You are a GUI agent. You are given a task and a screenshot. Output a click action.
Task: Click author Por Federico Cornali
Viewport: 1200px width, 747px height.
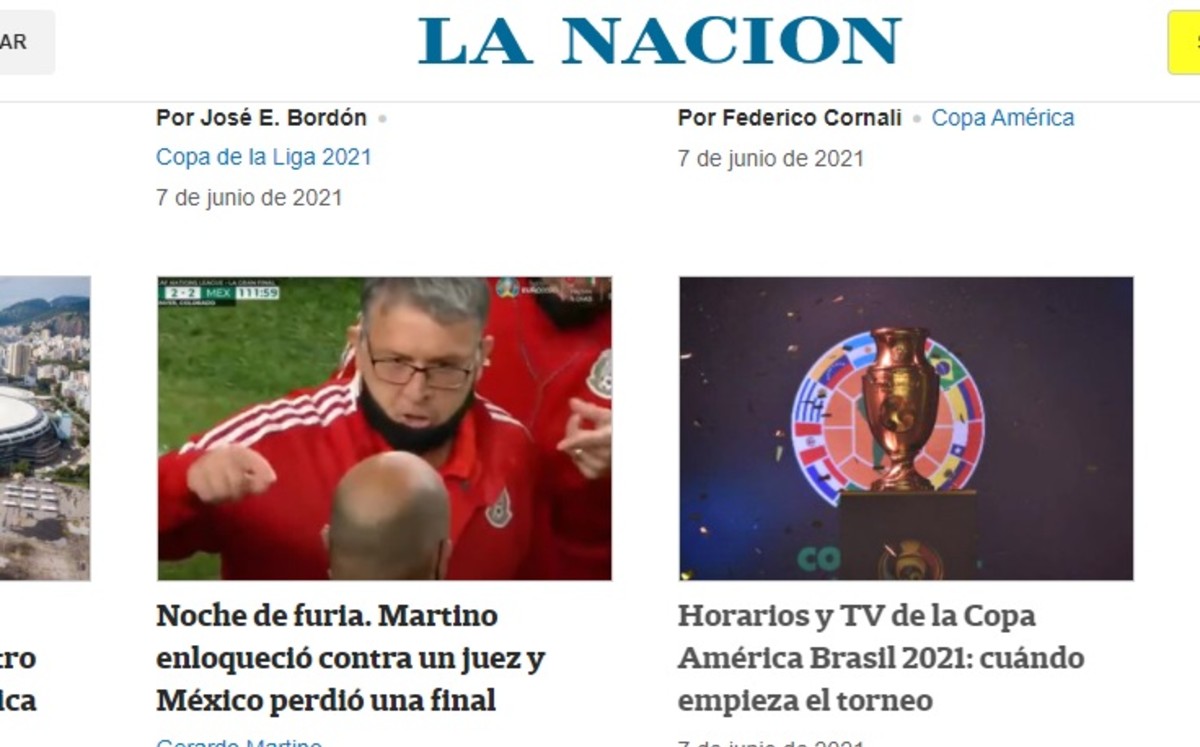click(790, 118)
